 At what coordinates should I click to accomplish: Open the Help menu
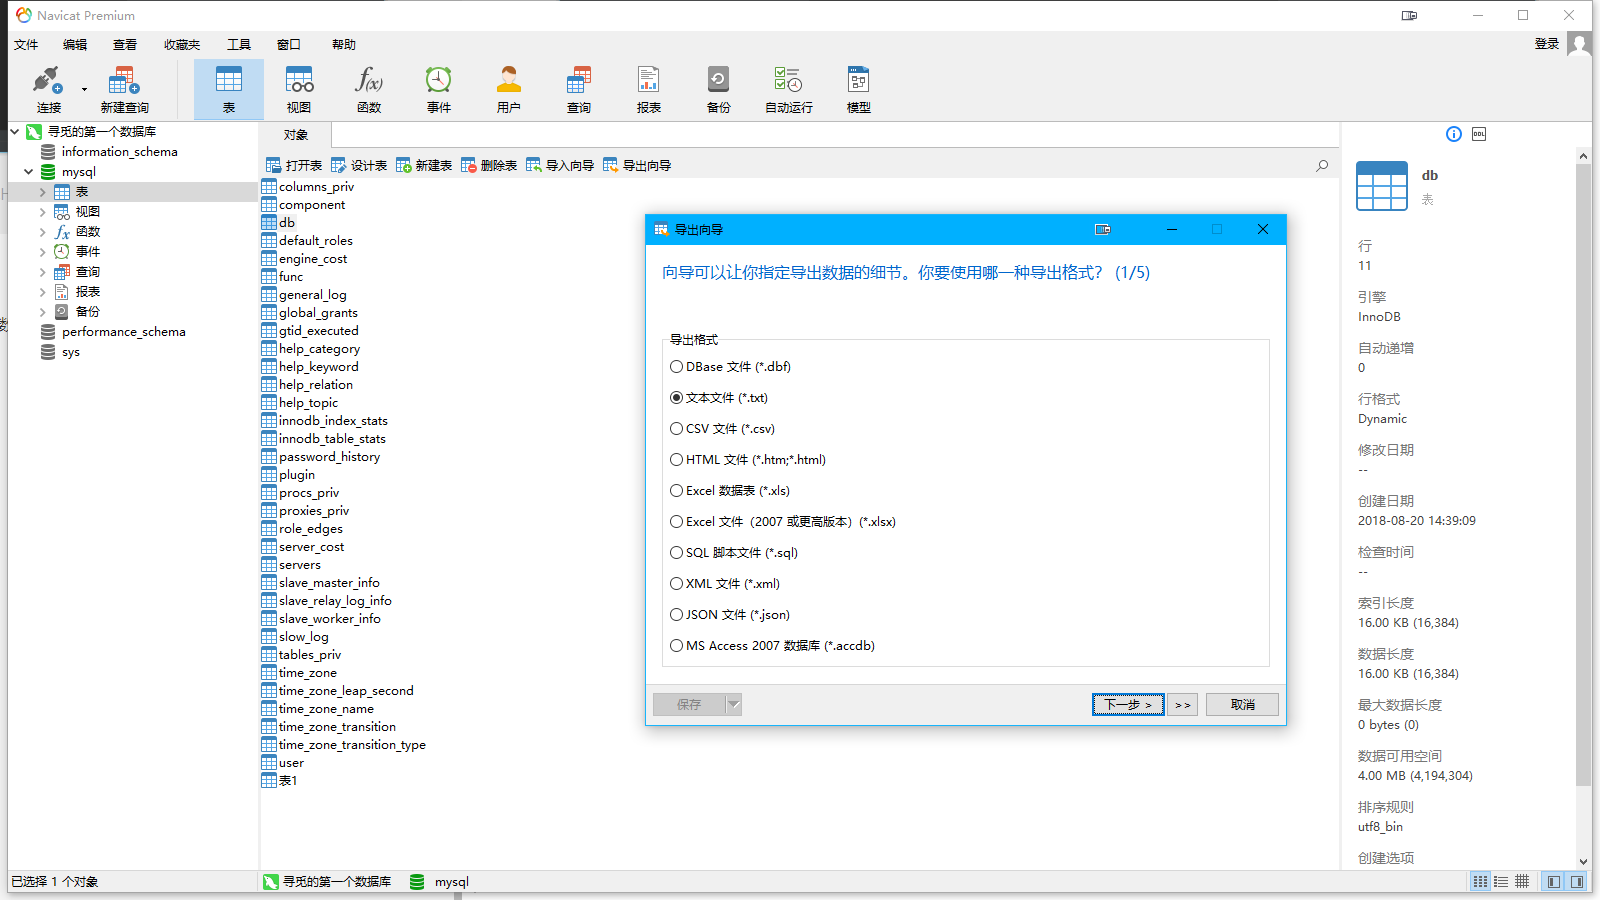344,44
